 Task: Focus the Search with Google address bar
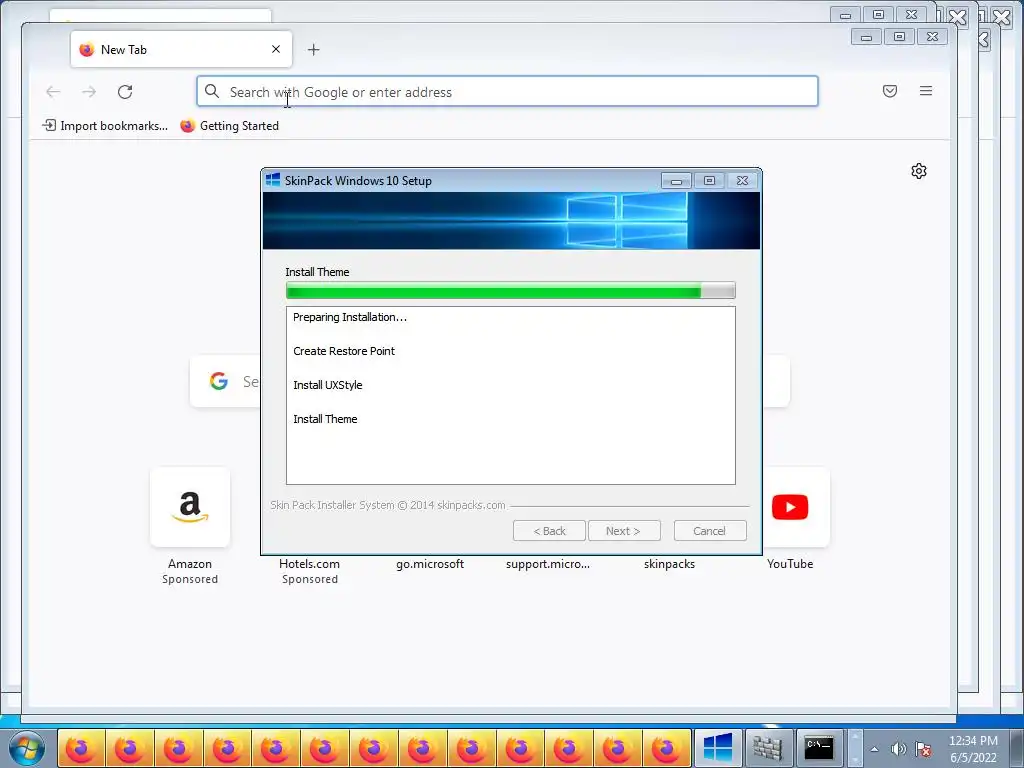507,91
